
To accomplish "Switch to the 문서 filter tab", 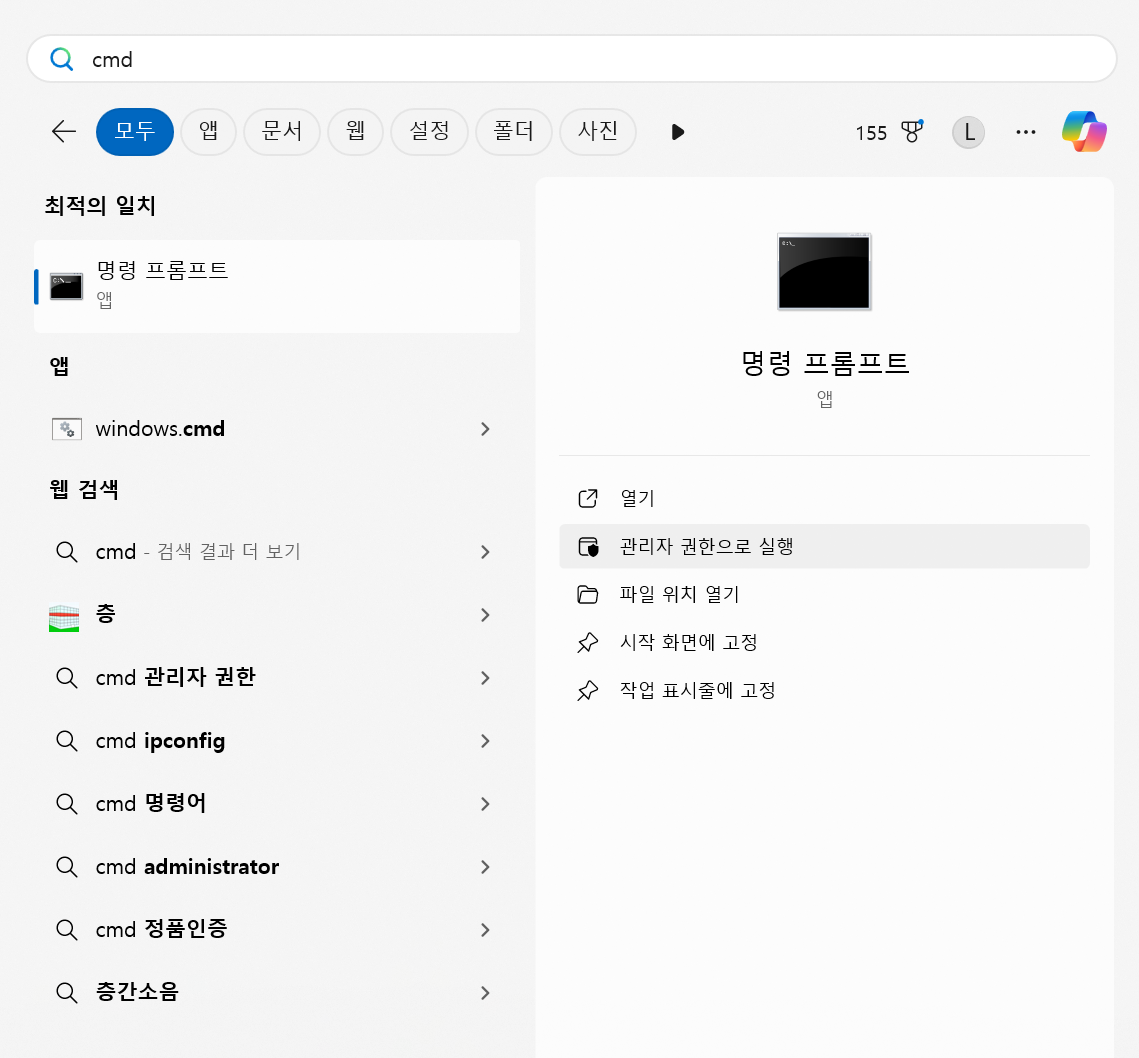I will pos(282,132).
